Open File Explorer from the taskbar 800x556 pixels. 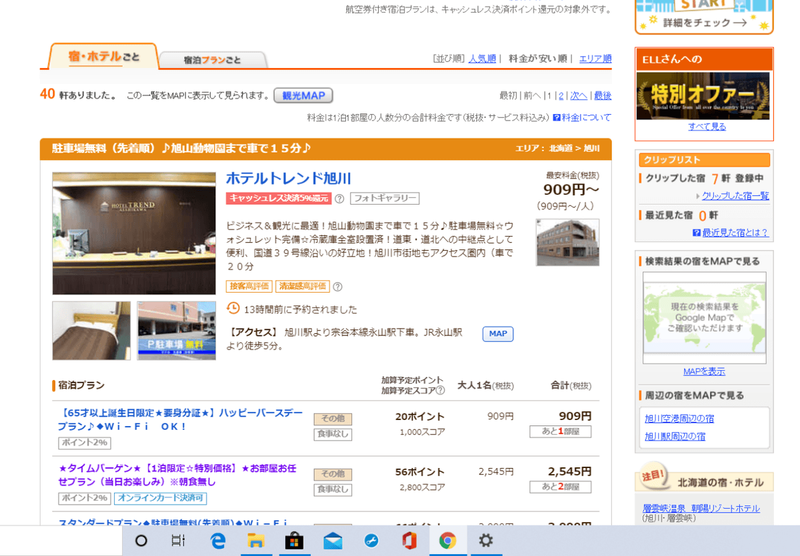coord(256,541)
